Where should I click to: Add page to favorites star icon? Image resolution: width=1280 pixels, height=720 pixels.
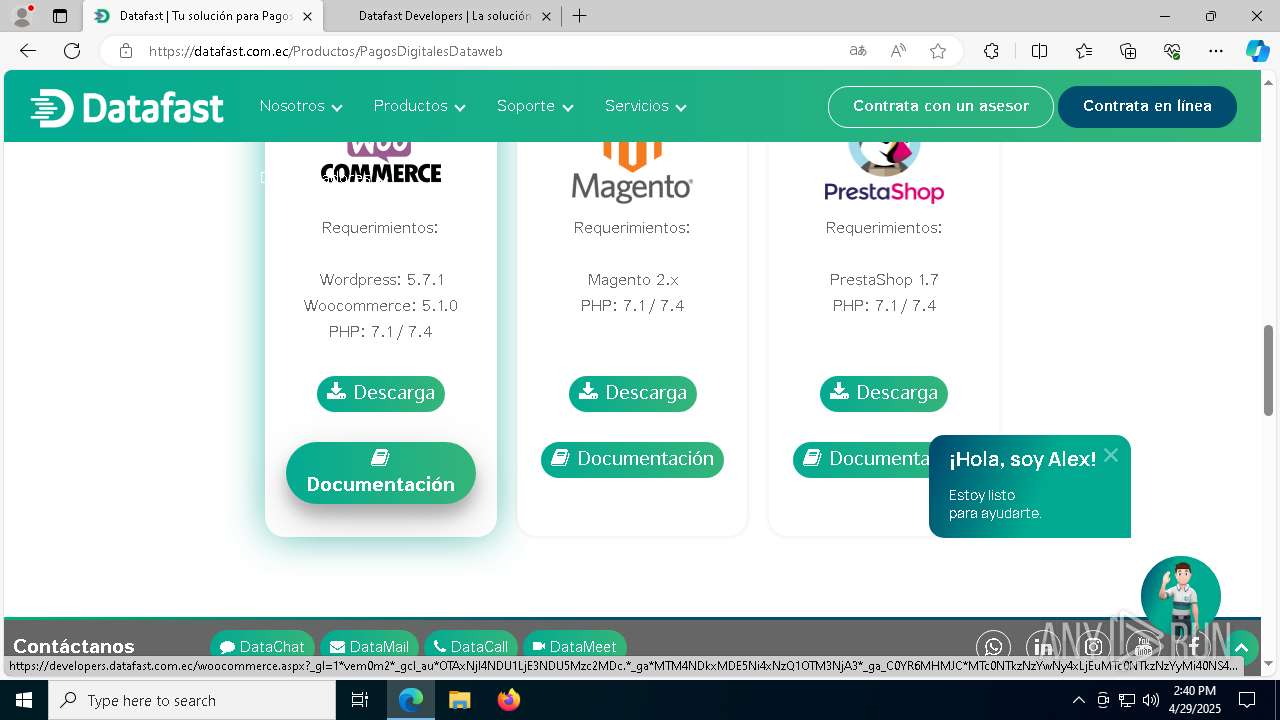click(938, 51)
